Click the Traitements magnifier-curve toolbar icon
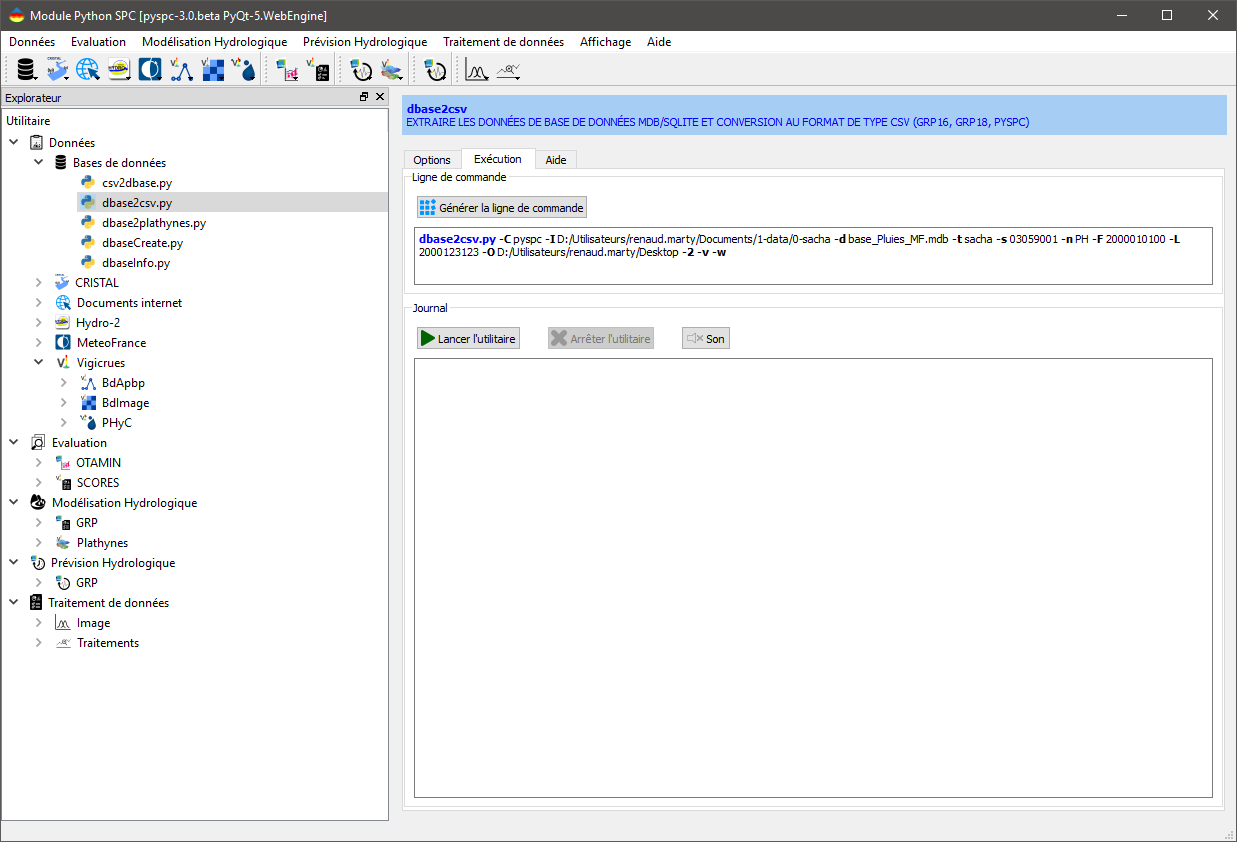The image size is (1237, 842). [x=509, y=70]
